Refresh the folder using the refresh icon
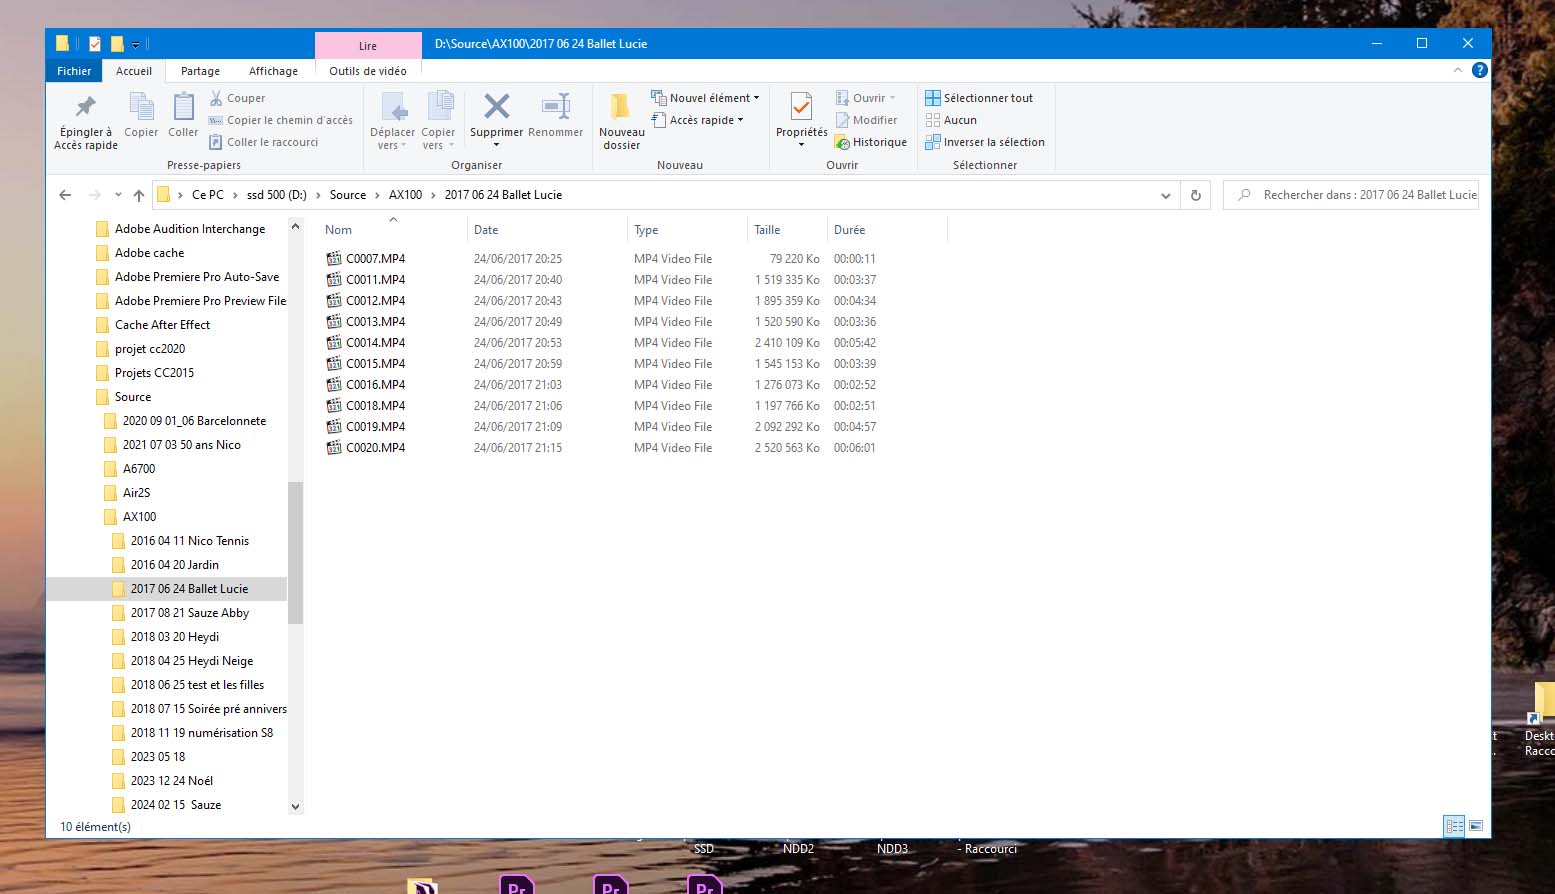This screenshot has height=894, width=1555. pyautogui.click(x=1195, y=195)
